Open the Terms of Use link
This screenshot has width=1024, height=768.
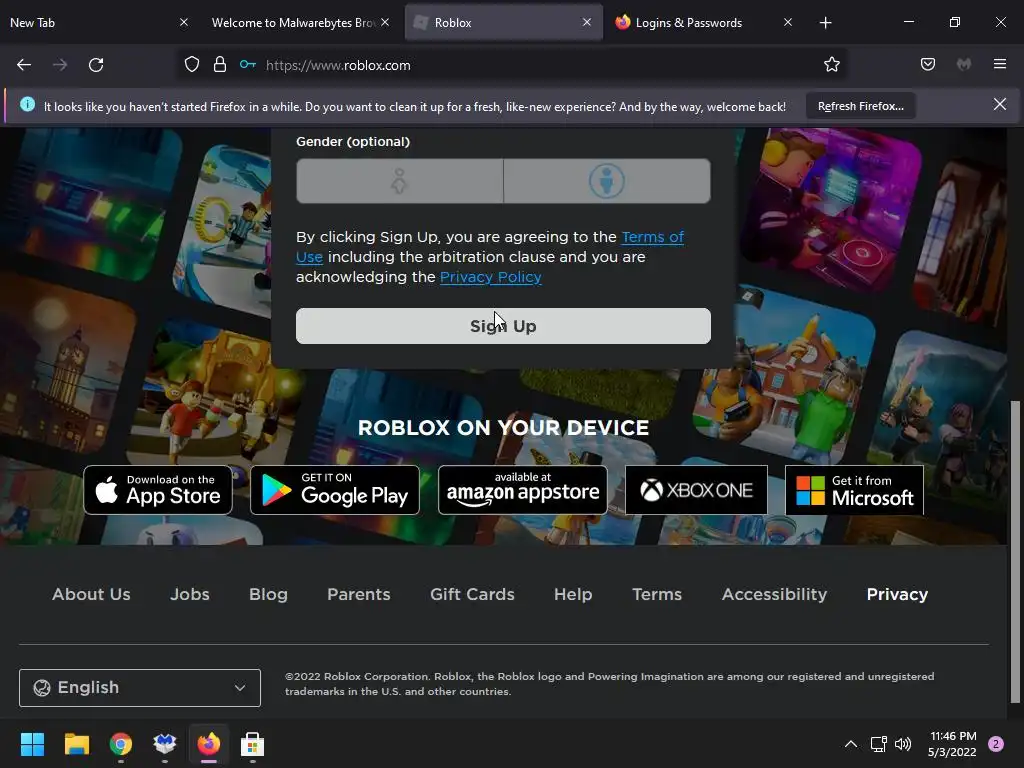click(x=652, y=237)
